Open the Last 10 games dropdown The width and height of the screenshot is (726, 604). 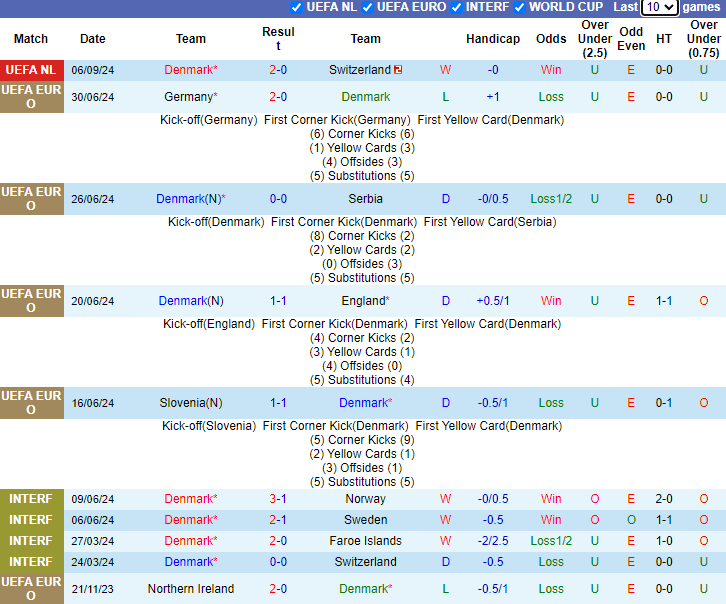[659, 7]
